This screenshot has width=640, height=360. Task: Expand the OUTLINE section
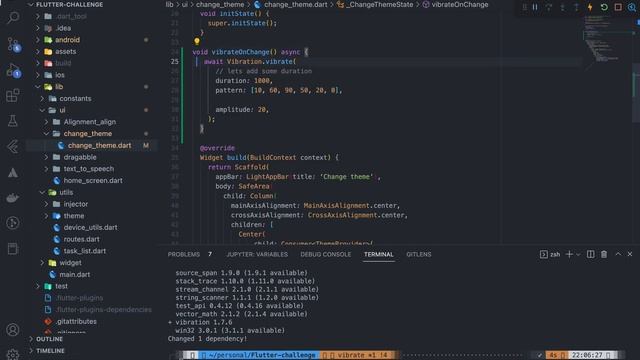pyautogui.click(x=49, y=339)
